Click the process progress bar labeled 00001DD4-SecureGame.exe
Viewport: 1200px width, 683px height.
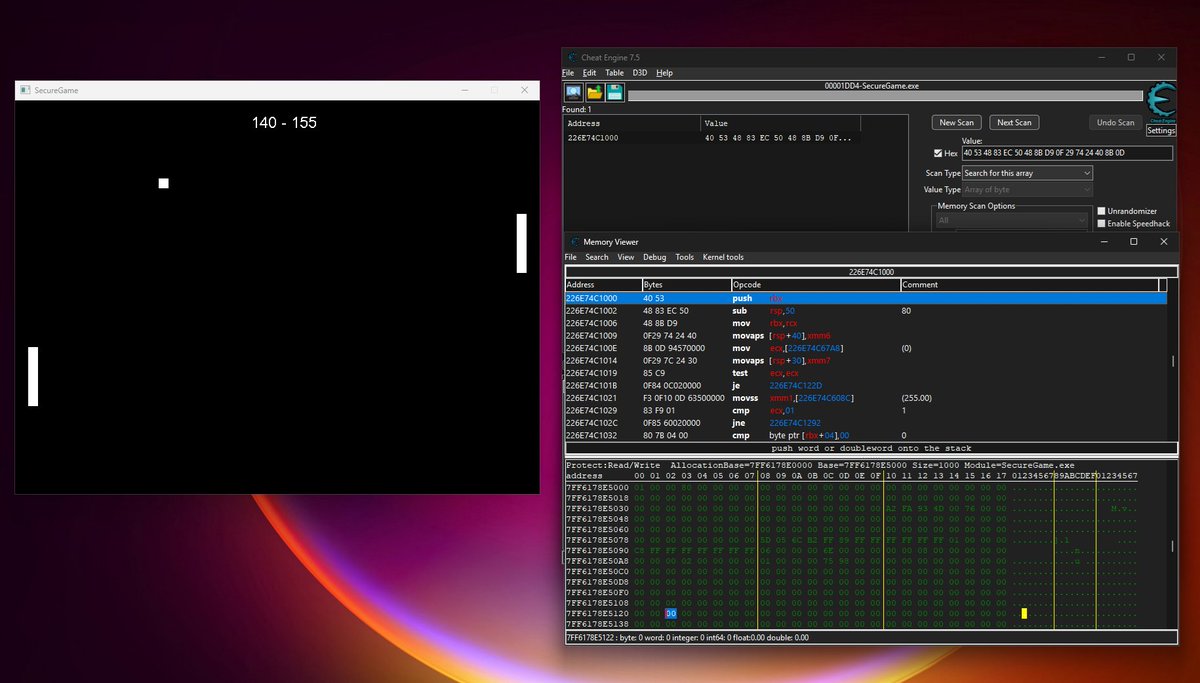885,96
